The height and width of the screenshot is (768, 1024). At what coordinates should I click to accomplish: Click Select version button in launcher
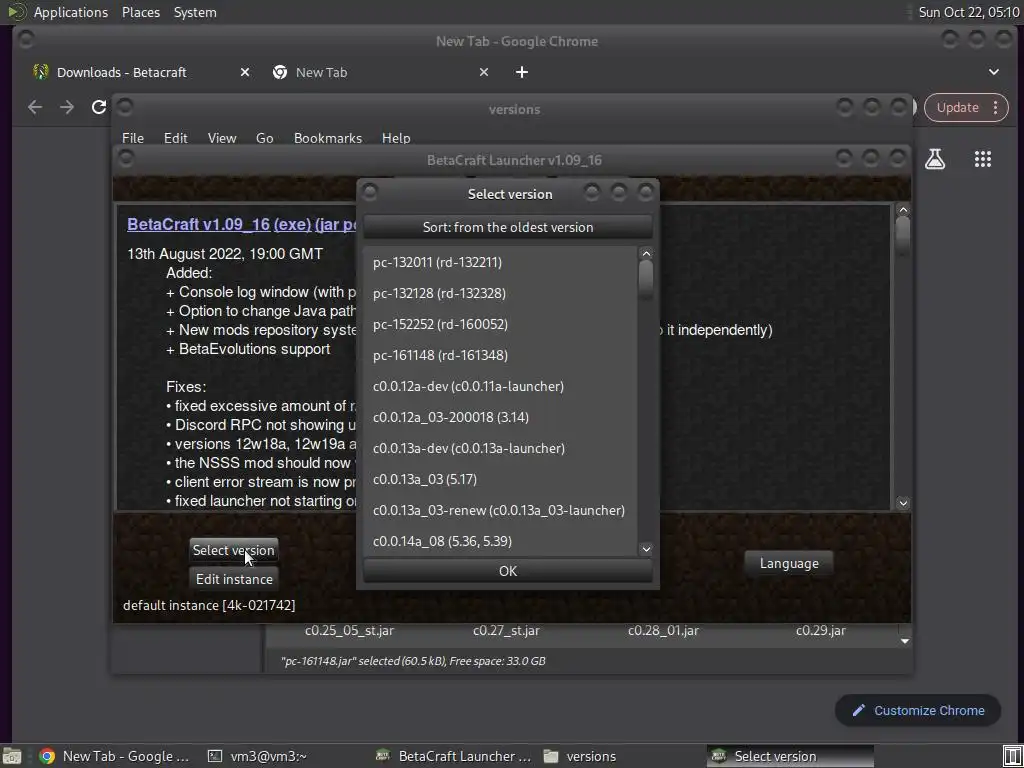pyautogui.click(x=234, y=550)
